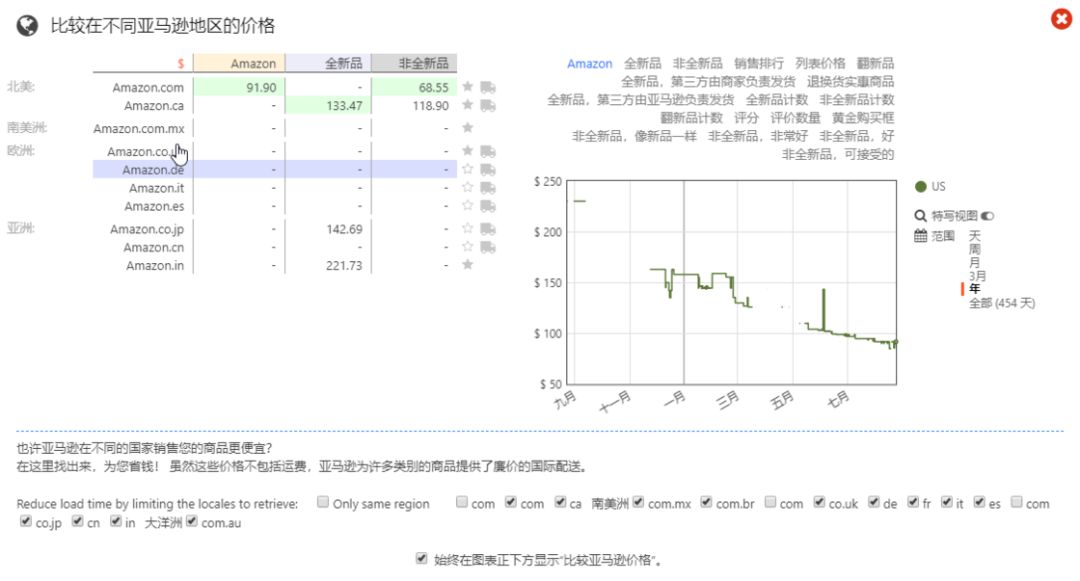Click the star icon in Amazon.in row
1080x581 pixels.
(468, 264)
